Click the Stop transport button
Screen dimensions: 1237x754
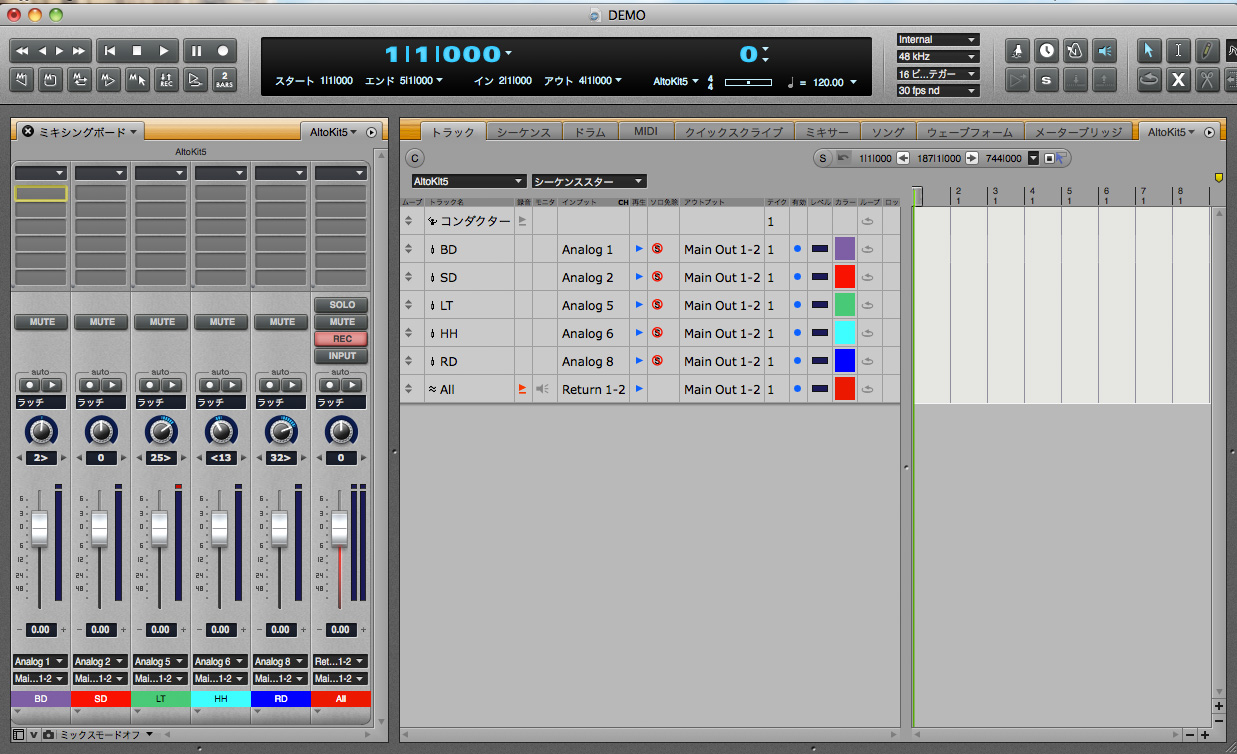137,51
